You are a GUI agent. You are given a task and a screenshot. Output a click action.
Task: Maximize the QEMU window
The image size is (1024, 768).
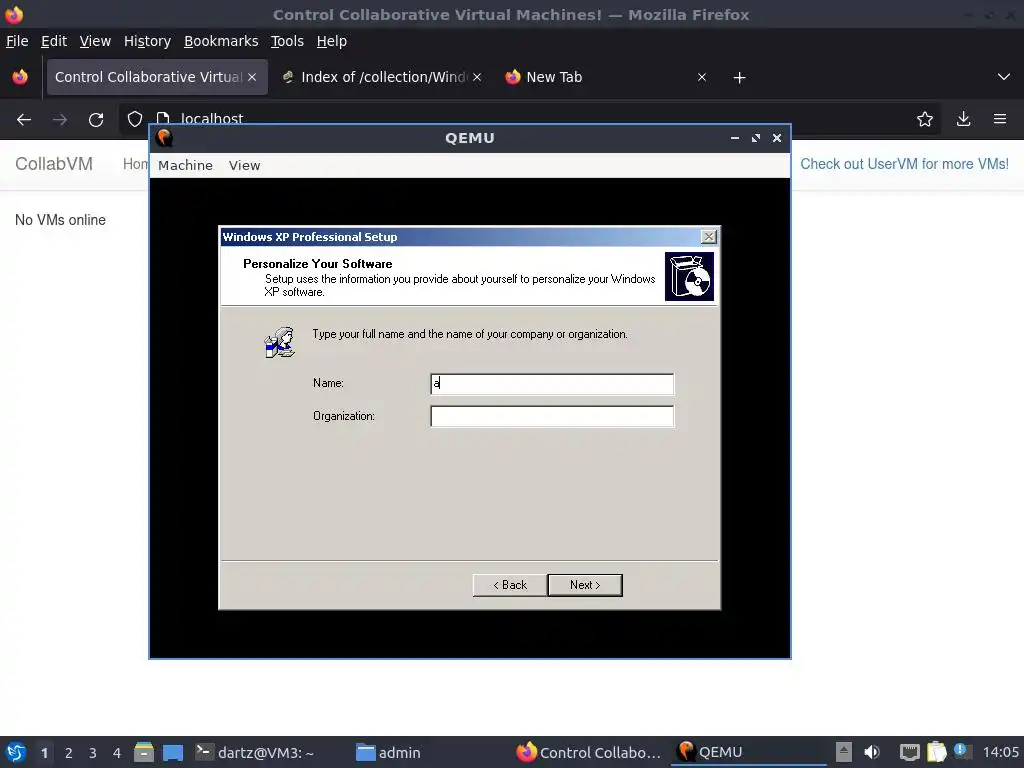756,138
